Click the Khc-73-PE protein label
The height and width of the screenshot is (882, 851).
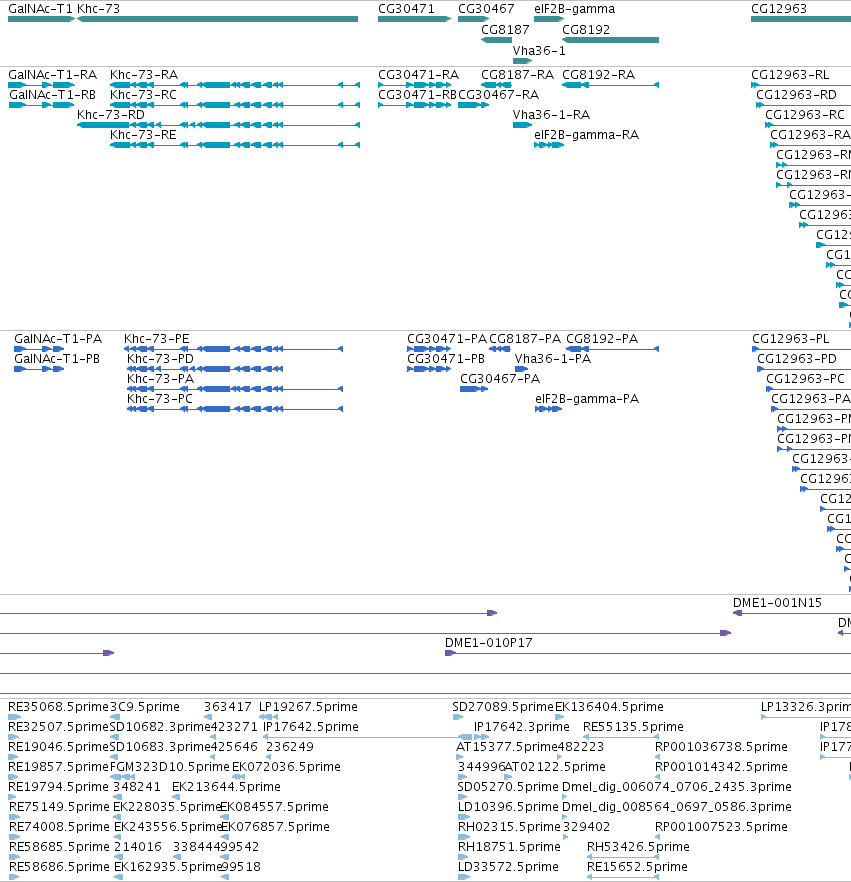[x=156, y=339]
